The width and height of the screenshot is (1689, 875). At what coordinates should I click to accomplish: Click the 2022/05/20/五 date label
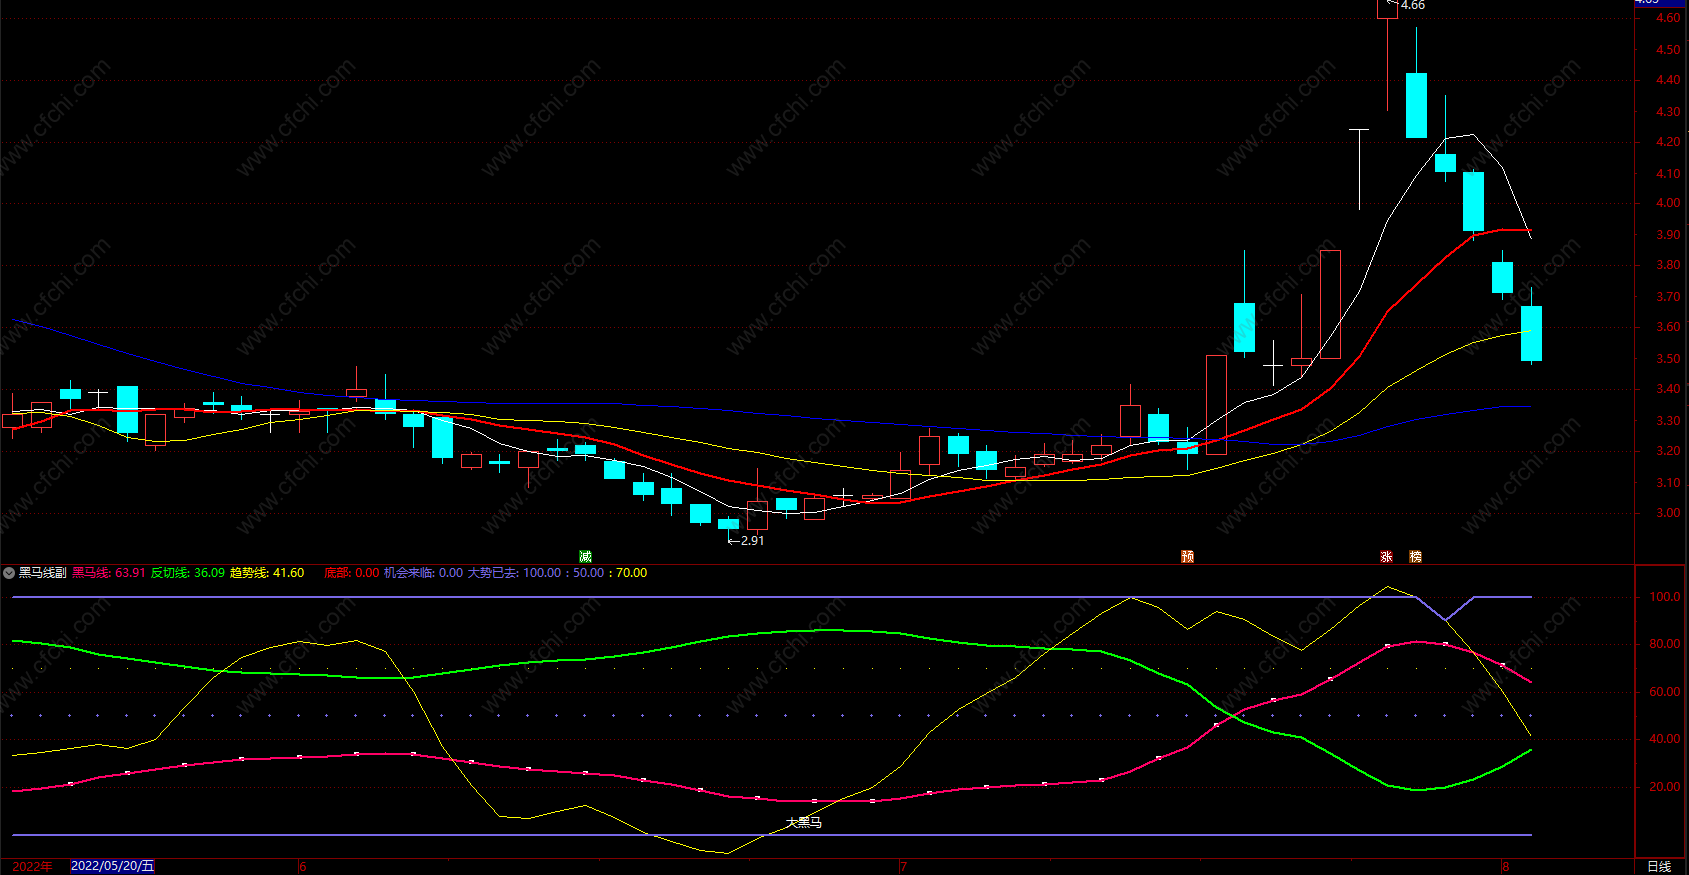(x=113, y=866)
